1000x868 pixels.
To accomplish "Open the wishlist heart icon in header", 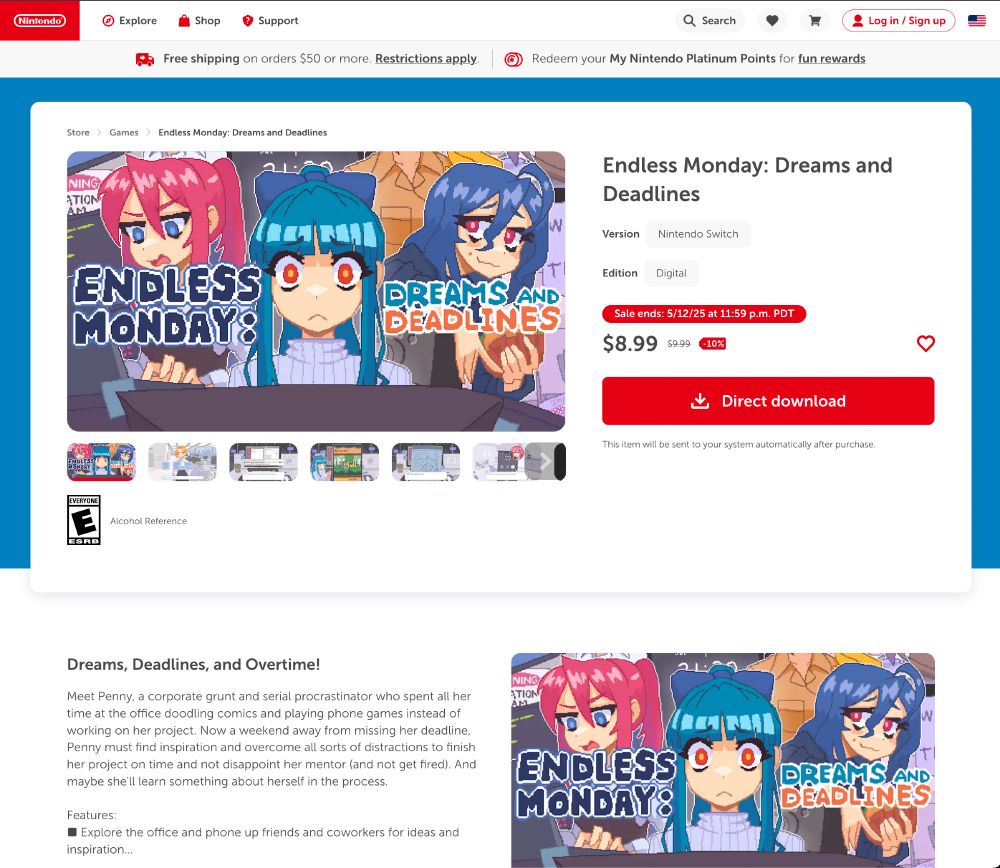I will (x=772, y=20).
